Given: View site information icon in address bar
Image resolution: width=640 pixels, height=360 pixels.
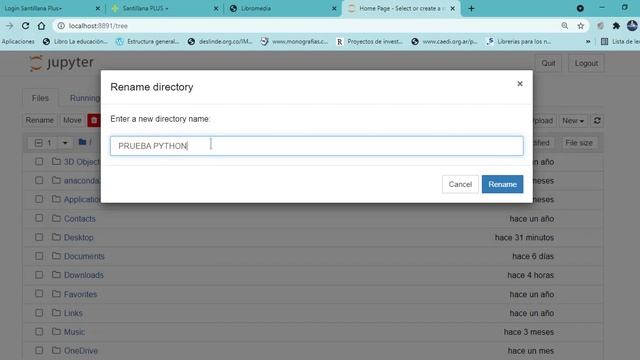Looking at the screenshot, I should (x=61, y=26).
